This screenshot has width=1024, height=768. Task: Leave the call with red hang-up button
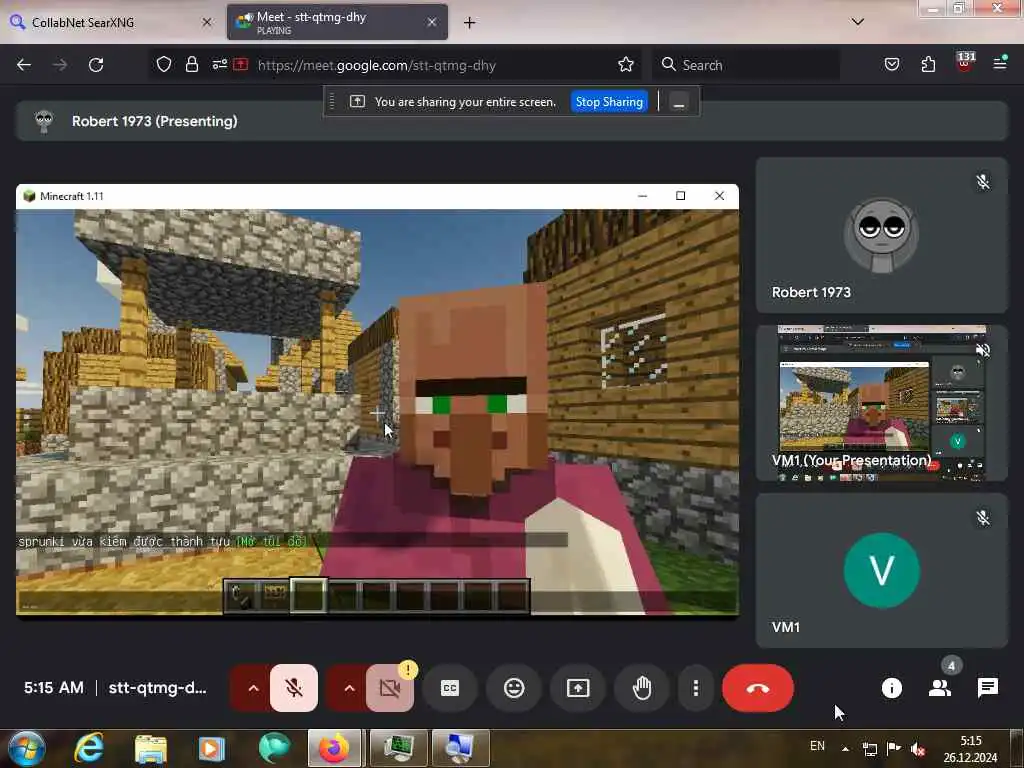pyautogui.click(x=758, y=688)
